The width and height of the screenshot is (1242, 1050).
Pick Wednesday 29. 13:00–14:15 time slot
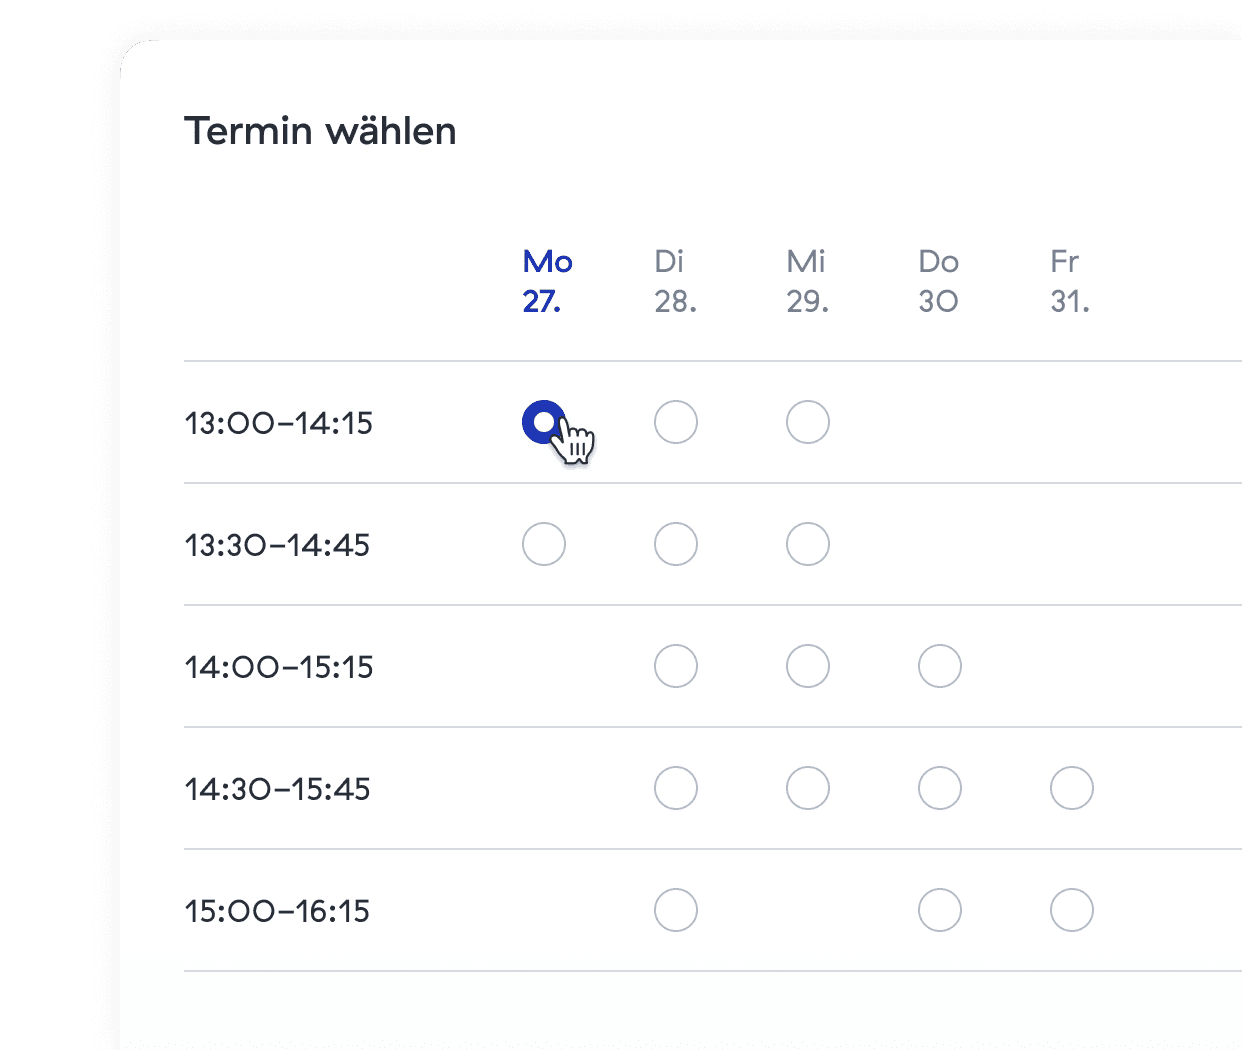(x=808, y=422)
